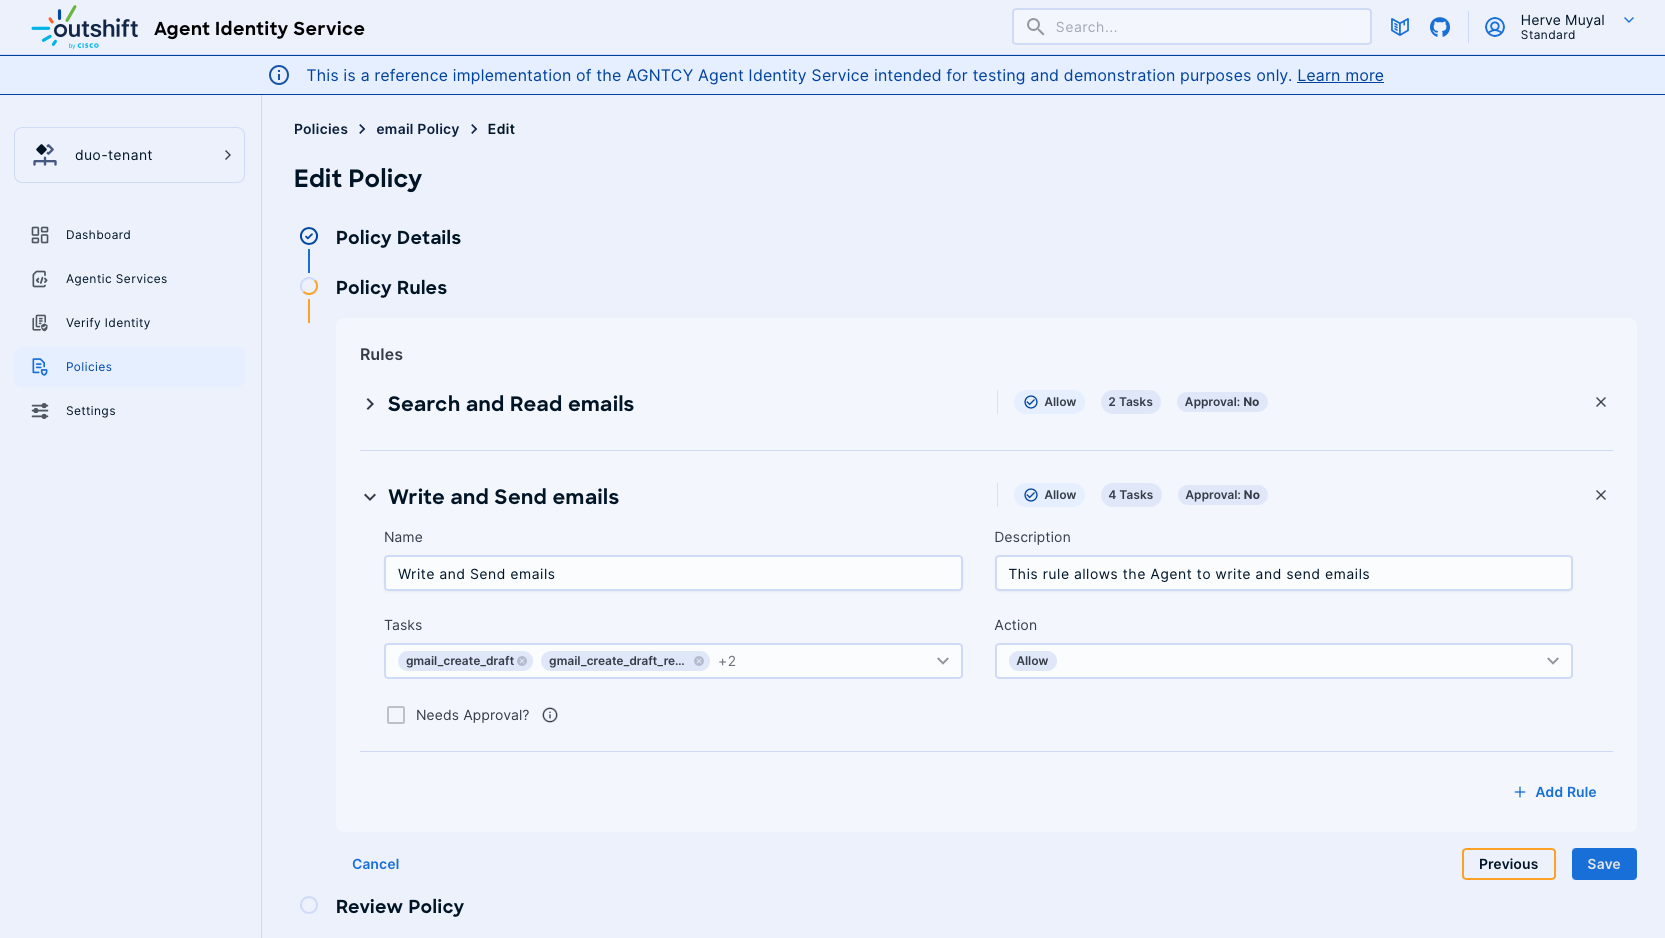Click the Edit breadcrumb text
Image resolution: width=1665 pixels, height=938 pixels.
[x=501, y=129]
